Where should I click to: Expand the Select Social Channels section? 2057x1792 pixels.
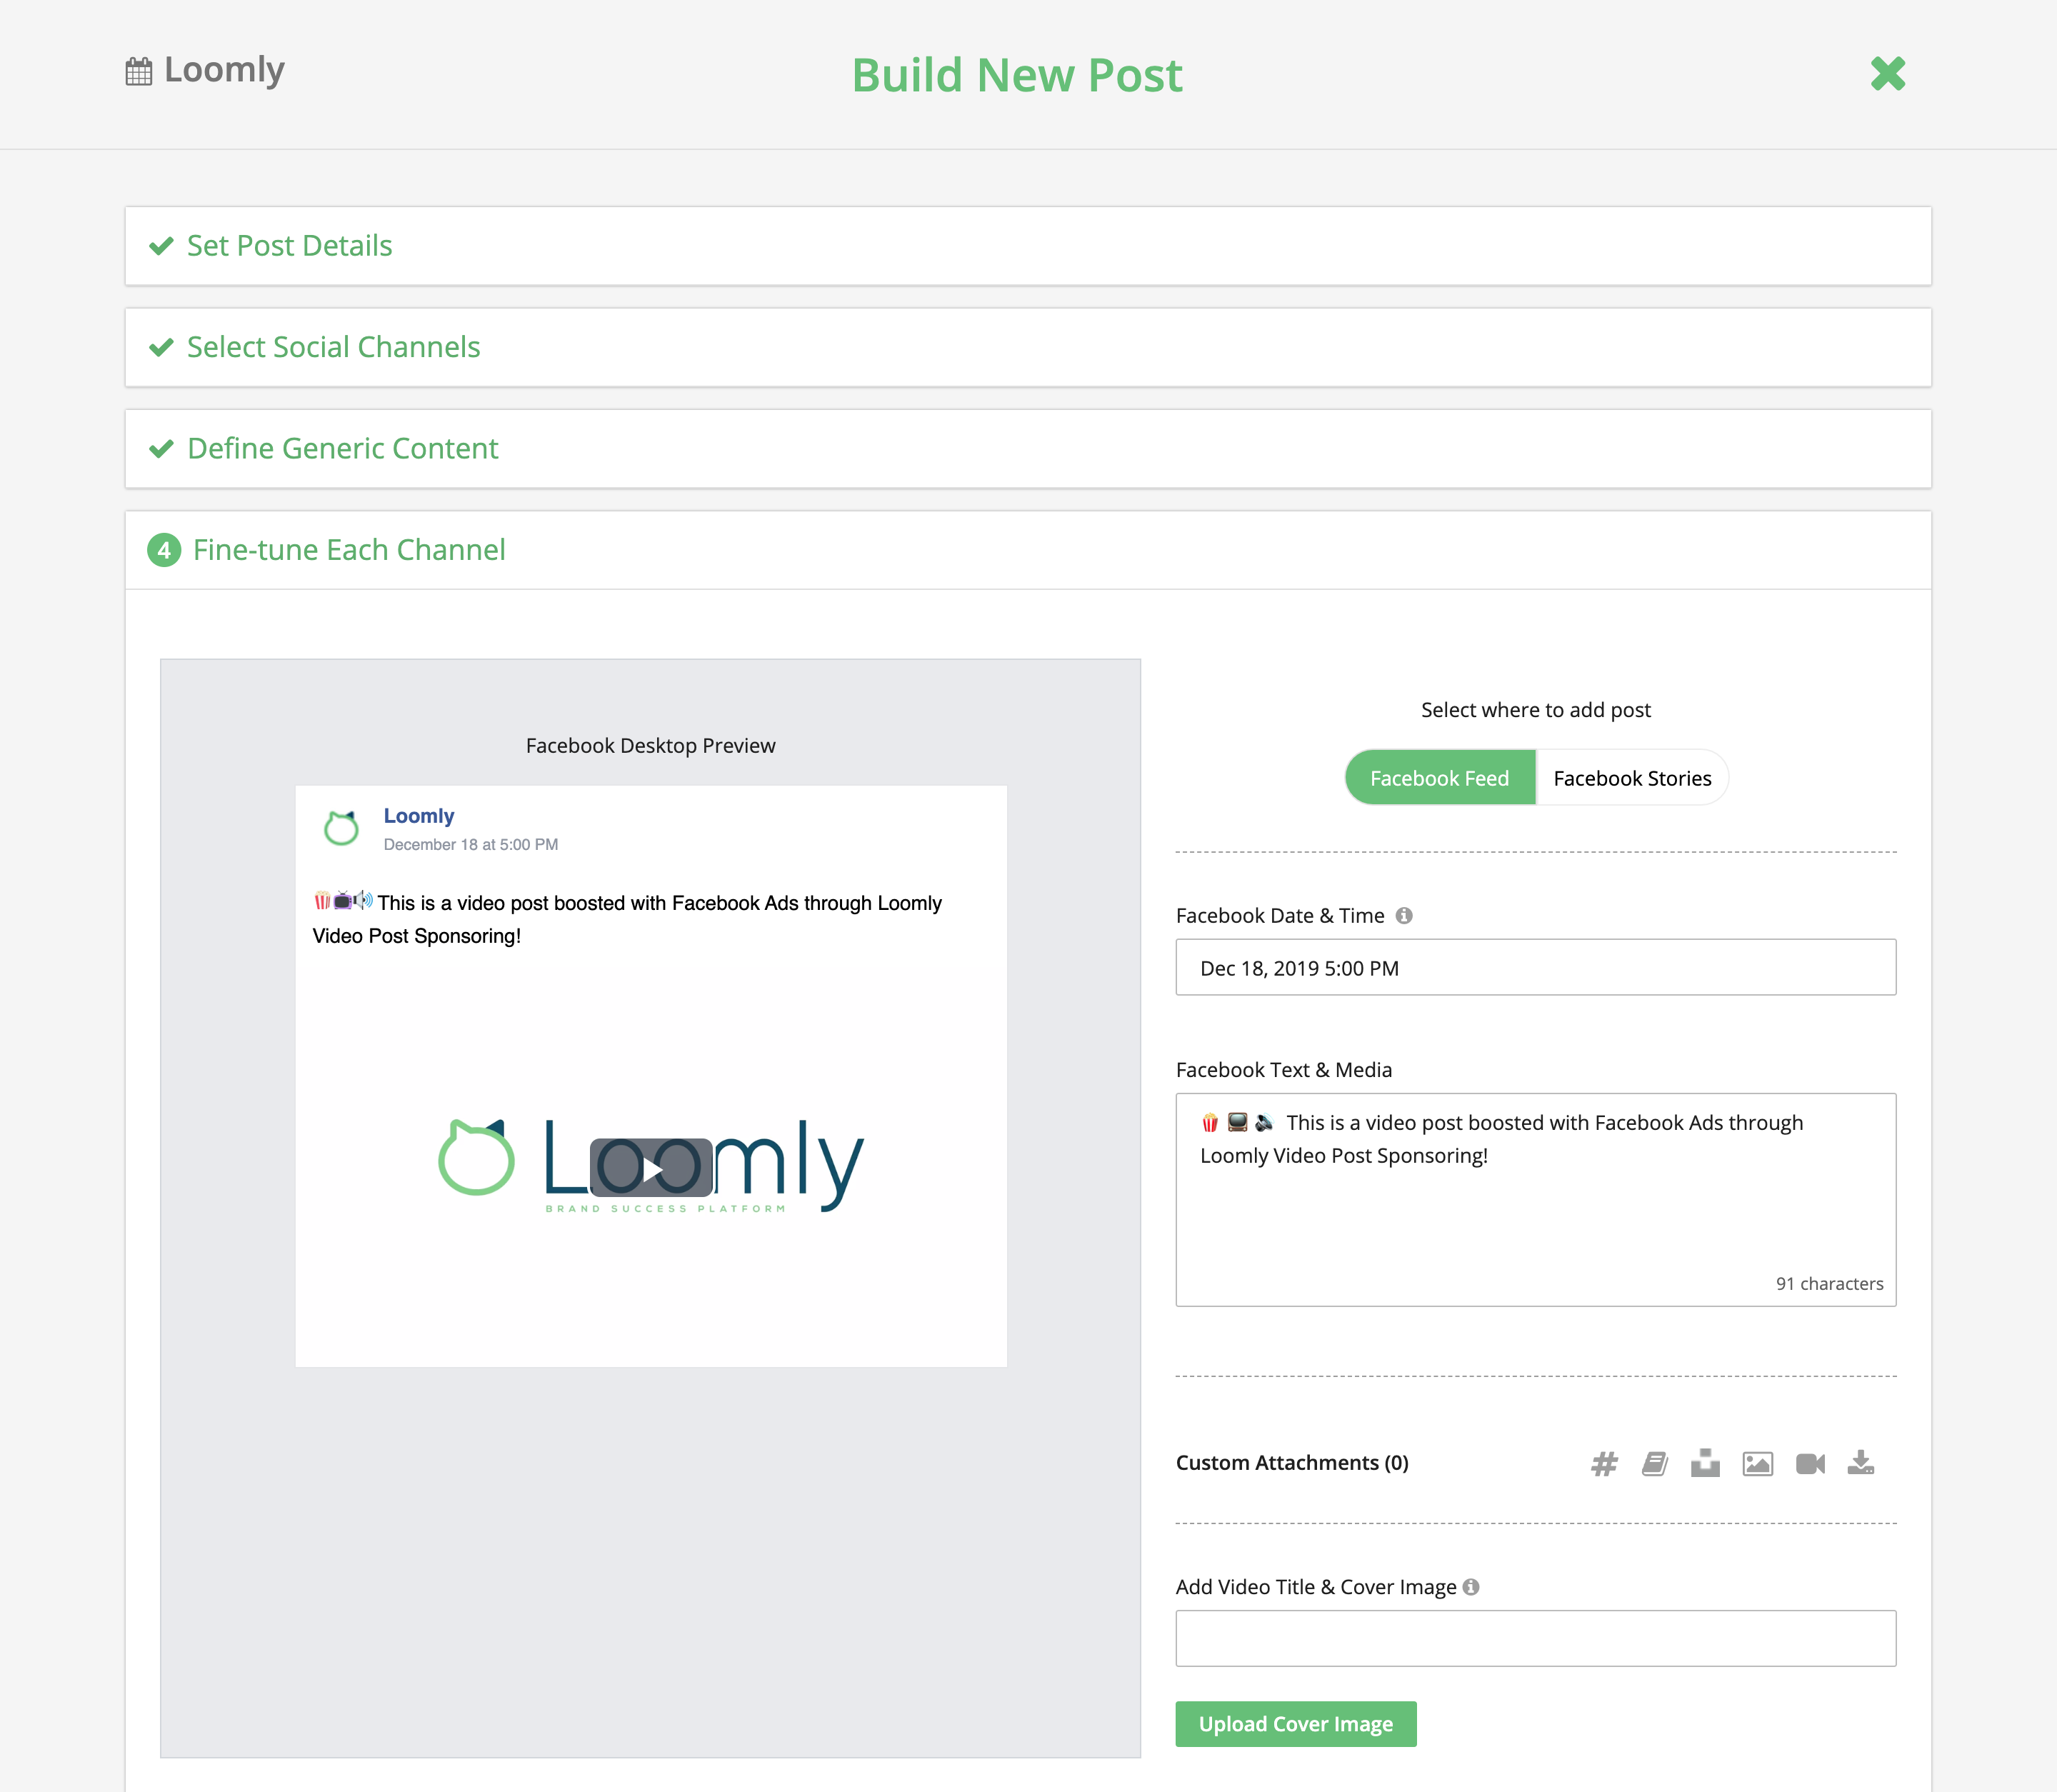(x=333, y=347)
